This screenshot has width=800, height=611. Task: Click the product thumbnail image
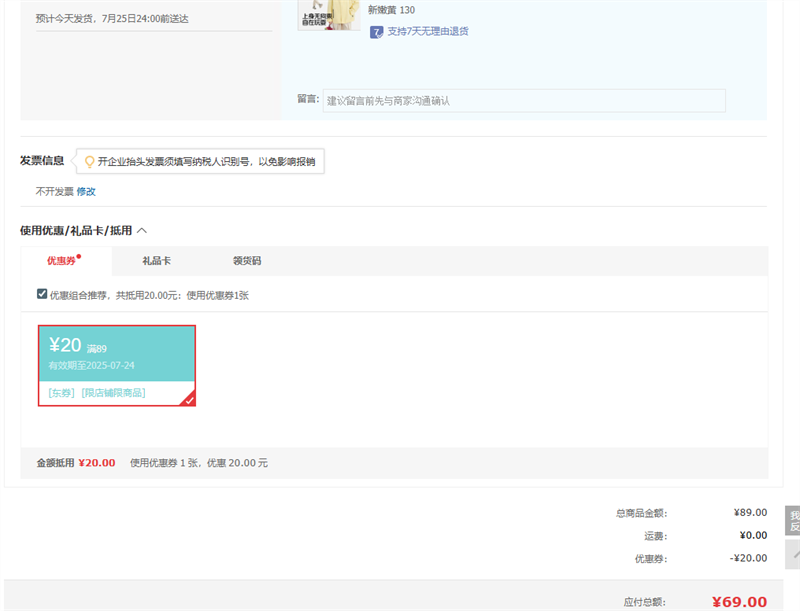pos(329,14)
